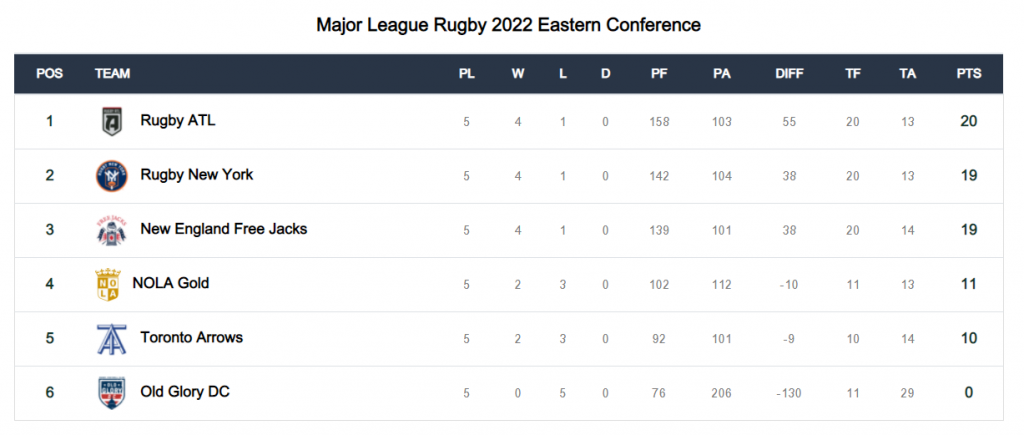The width and height of the screenshot is (1024, 435).
Task: Open the Rugby New York team link
Action: coord(197,175)
